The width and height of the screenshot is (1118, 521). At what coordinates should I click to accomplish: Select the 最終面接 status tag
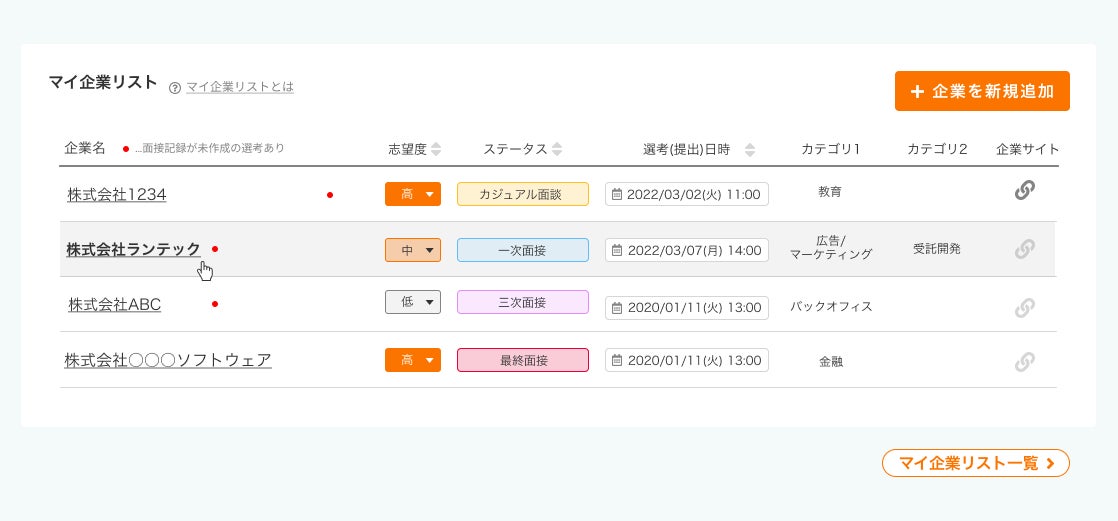[523, 360]
